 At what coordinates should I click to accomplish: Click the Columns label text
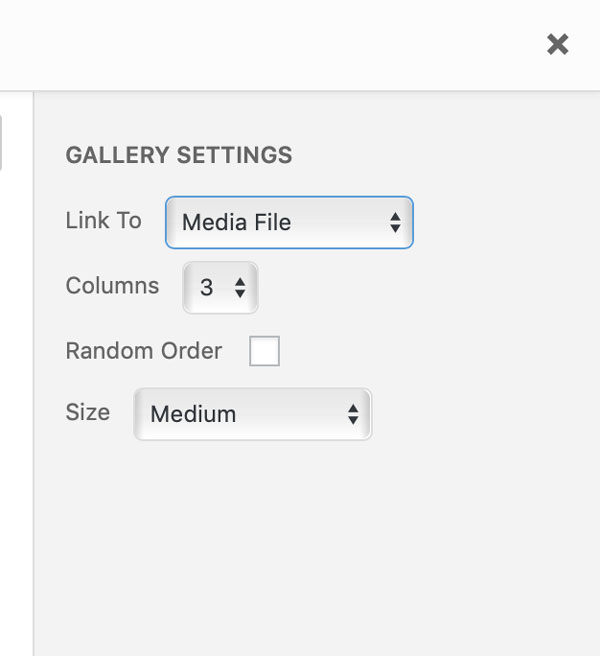coord(112,286)
